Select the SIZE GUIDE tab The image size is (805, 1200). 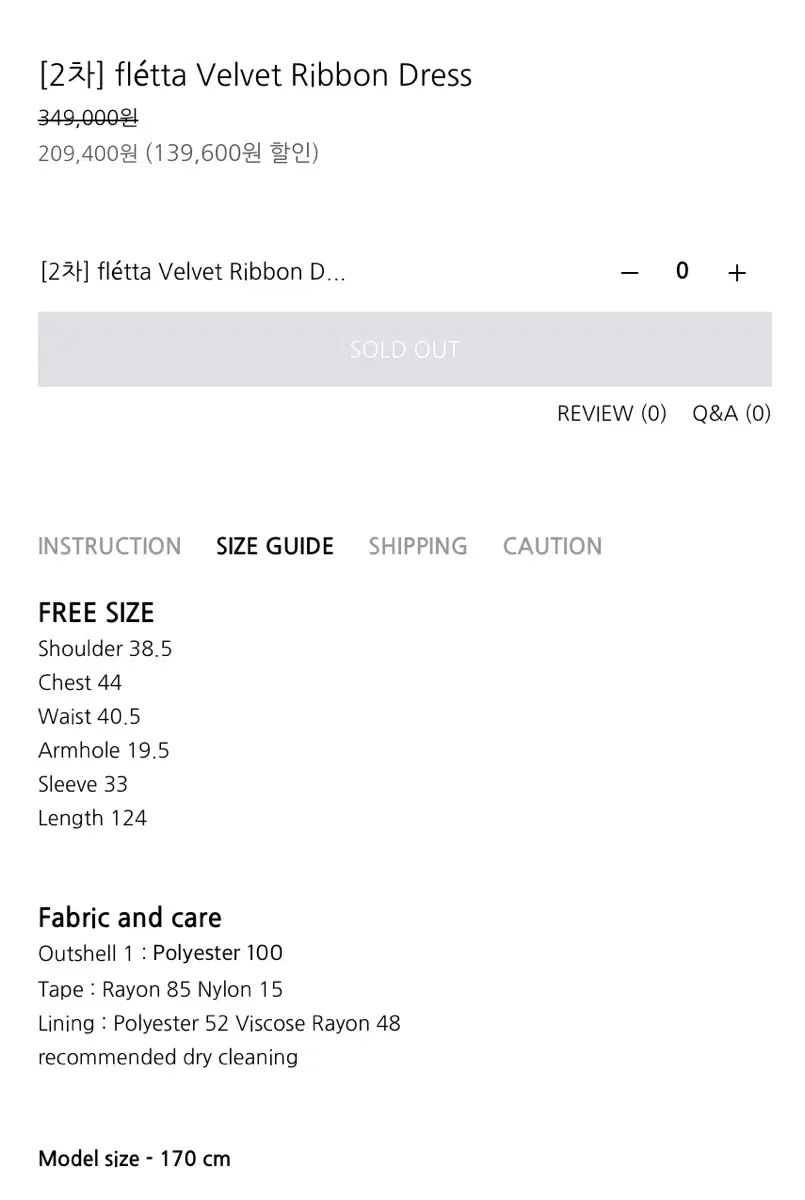tap(275, 546)
